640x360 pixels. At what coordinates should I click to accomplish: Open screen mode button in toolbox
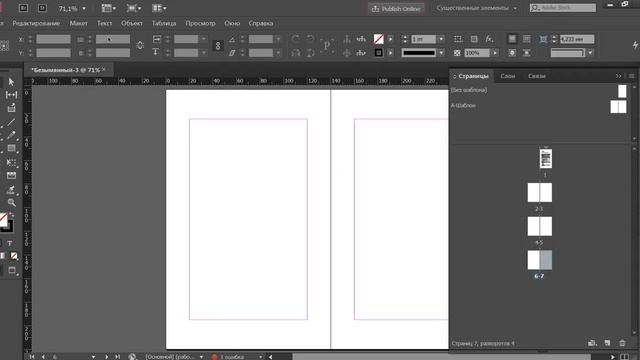[12, 270]
